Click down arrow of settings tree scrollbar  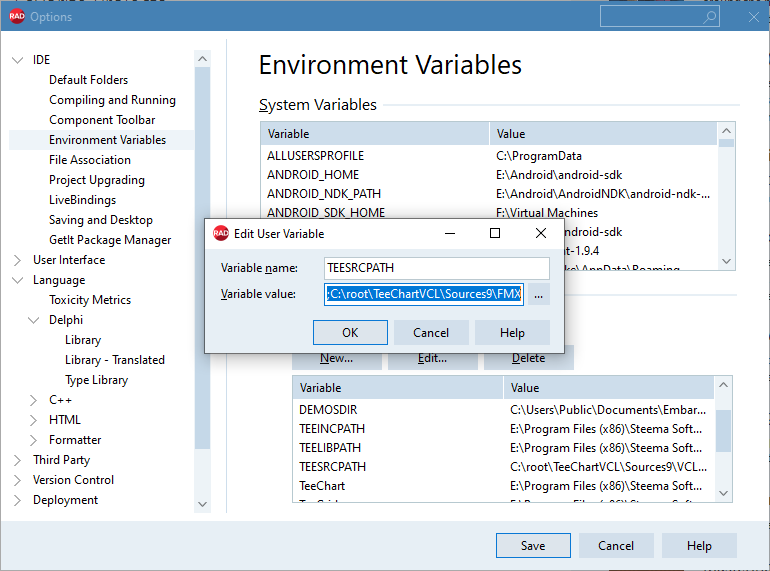pyautogui.click(x=202, y=504)
